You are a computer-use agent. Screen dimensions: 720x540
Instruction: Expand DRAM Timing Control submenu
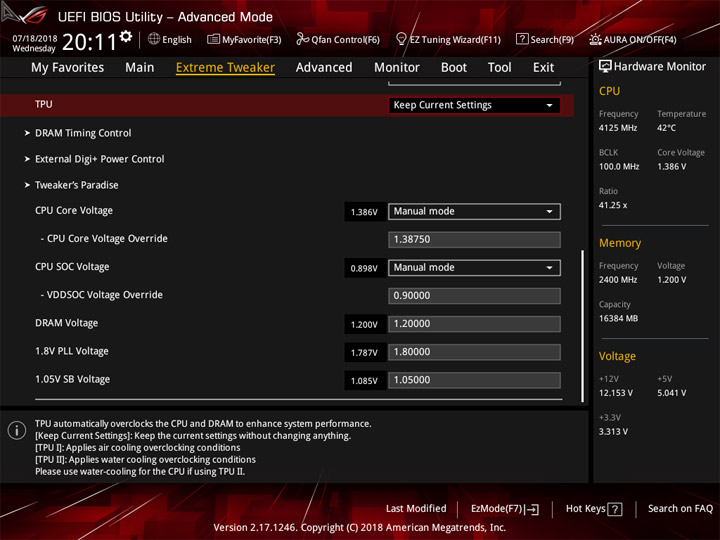tap(83, 133)
